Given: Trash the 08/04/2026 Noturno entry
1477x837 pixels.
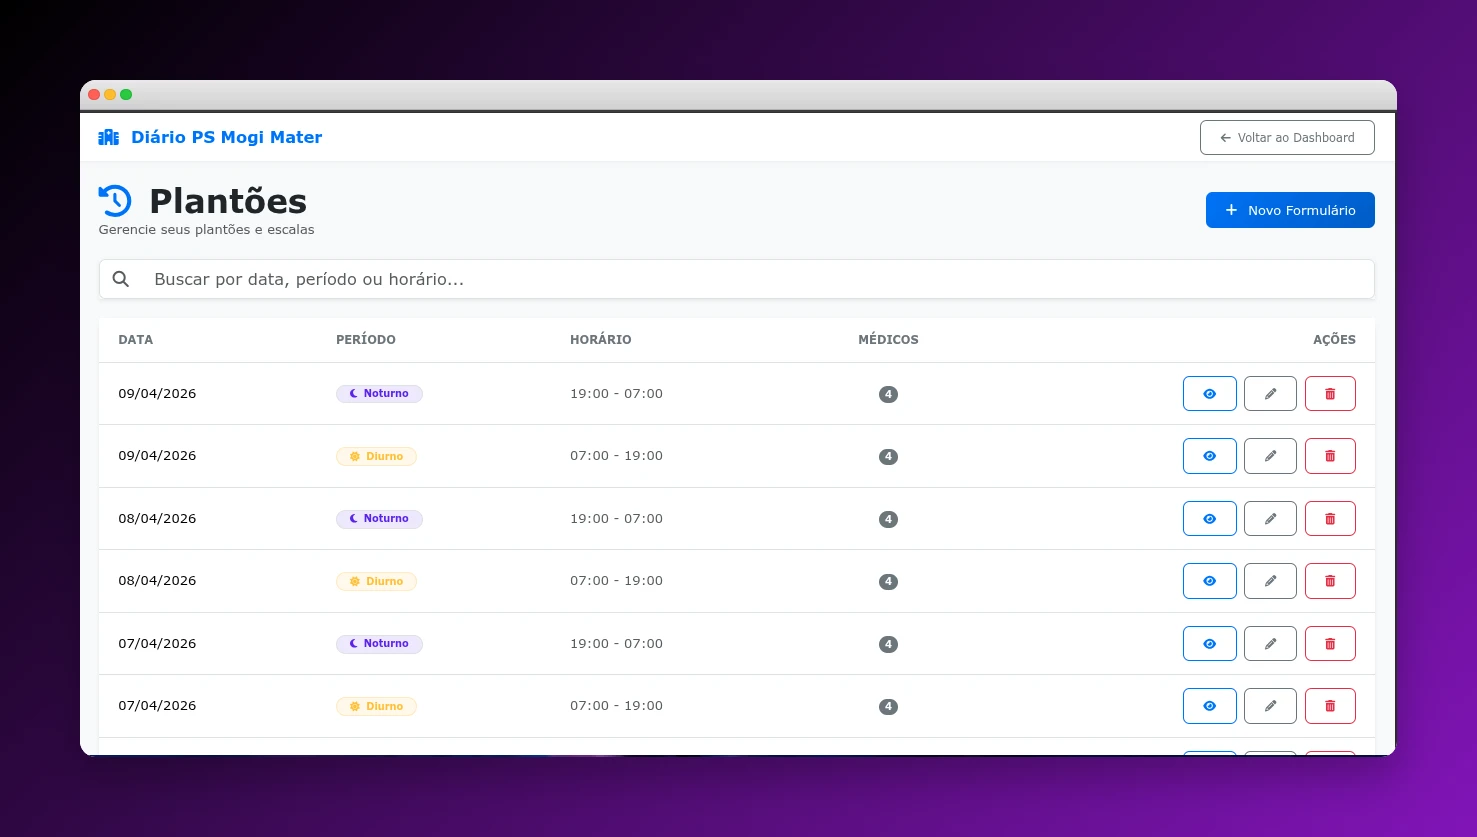Looking at the screenshot, I should 1330,519.
